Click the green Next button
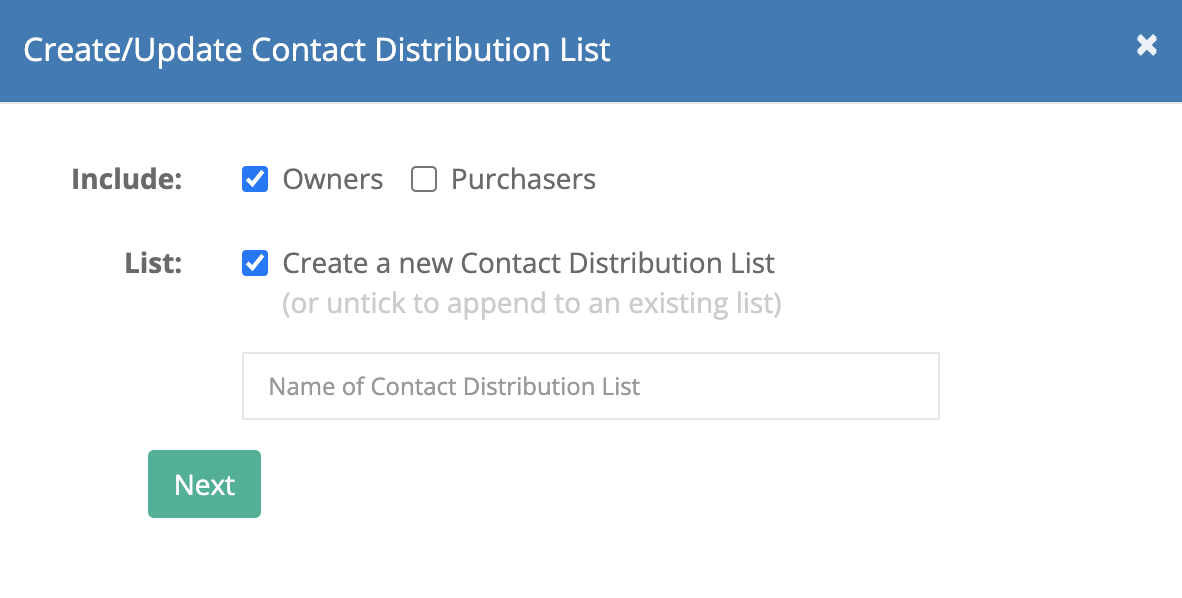This screenshot has height=598, width=1182. [204, 484]
